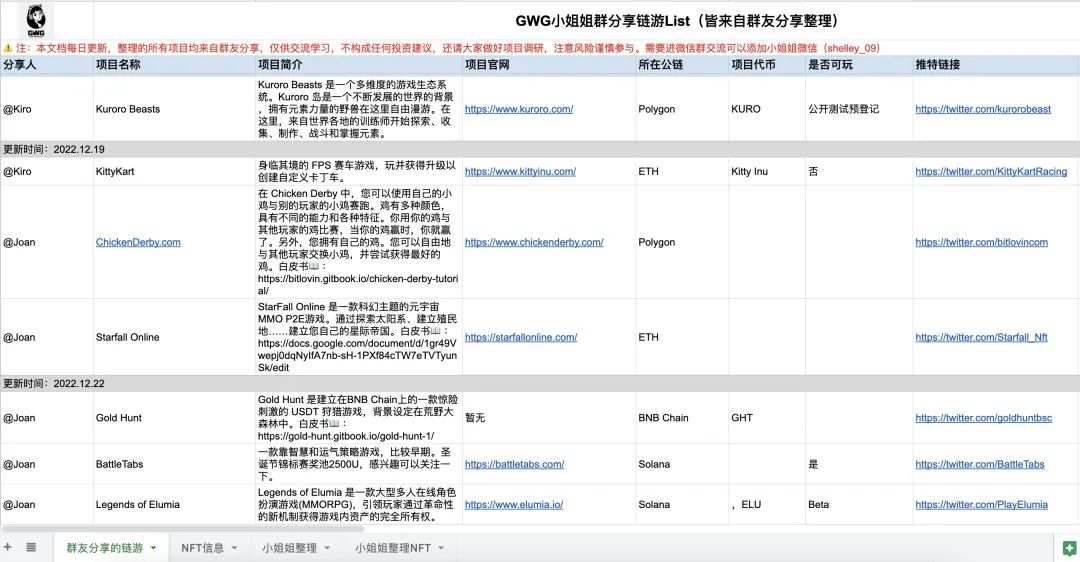Image resolution: width=1080 pixels, height=562 pixels.
Task: Open the kuroro.com website link
Action: [519, 109]
